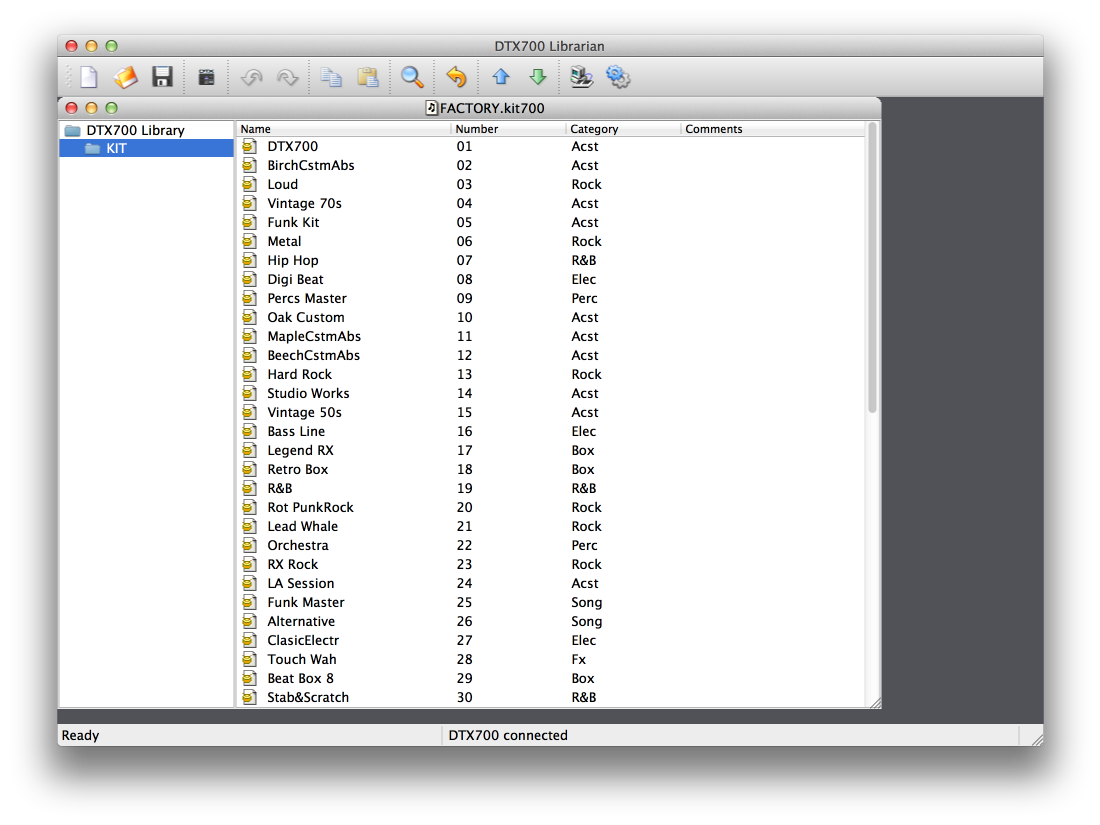Select the KIT folder in the sidebar
Image resolution: width=1100 pixels, height=825 pixels.
point(116,148)
